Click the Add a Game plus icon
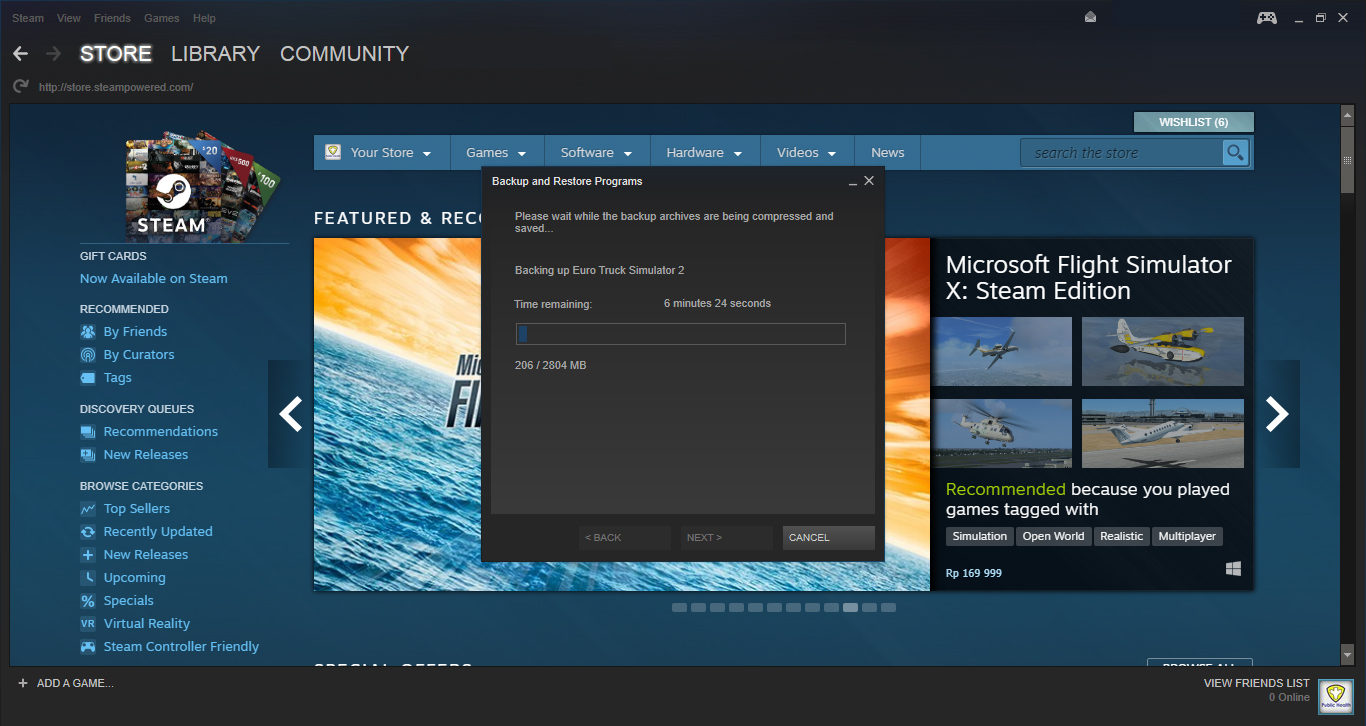1366x726 pixels. [x=23, y=683]
